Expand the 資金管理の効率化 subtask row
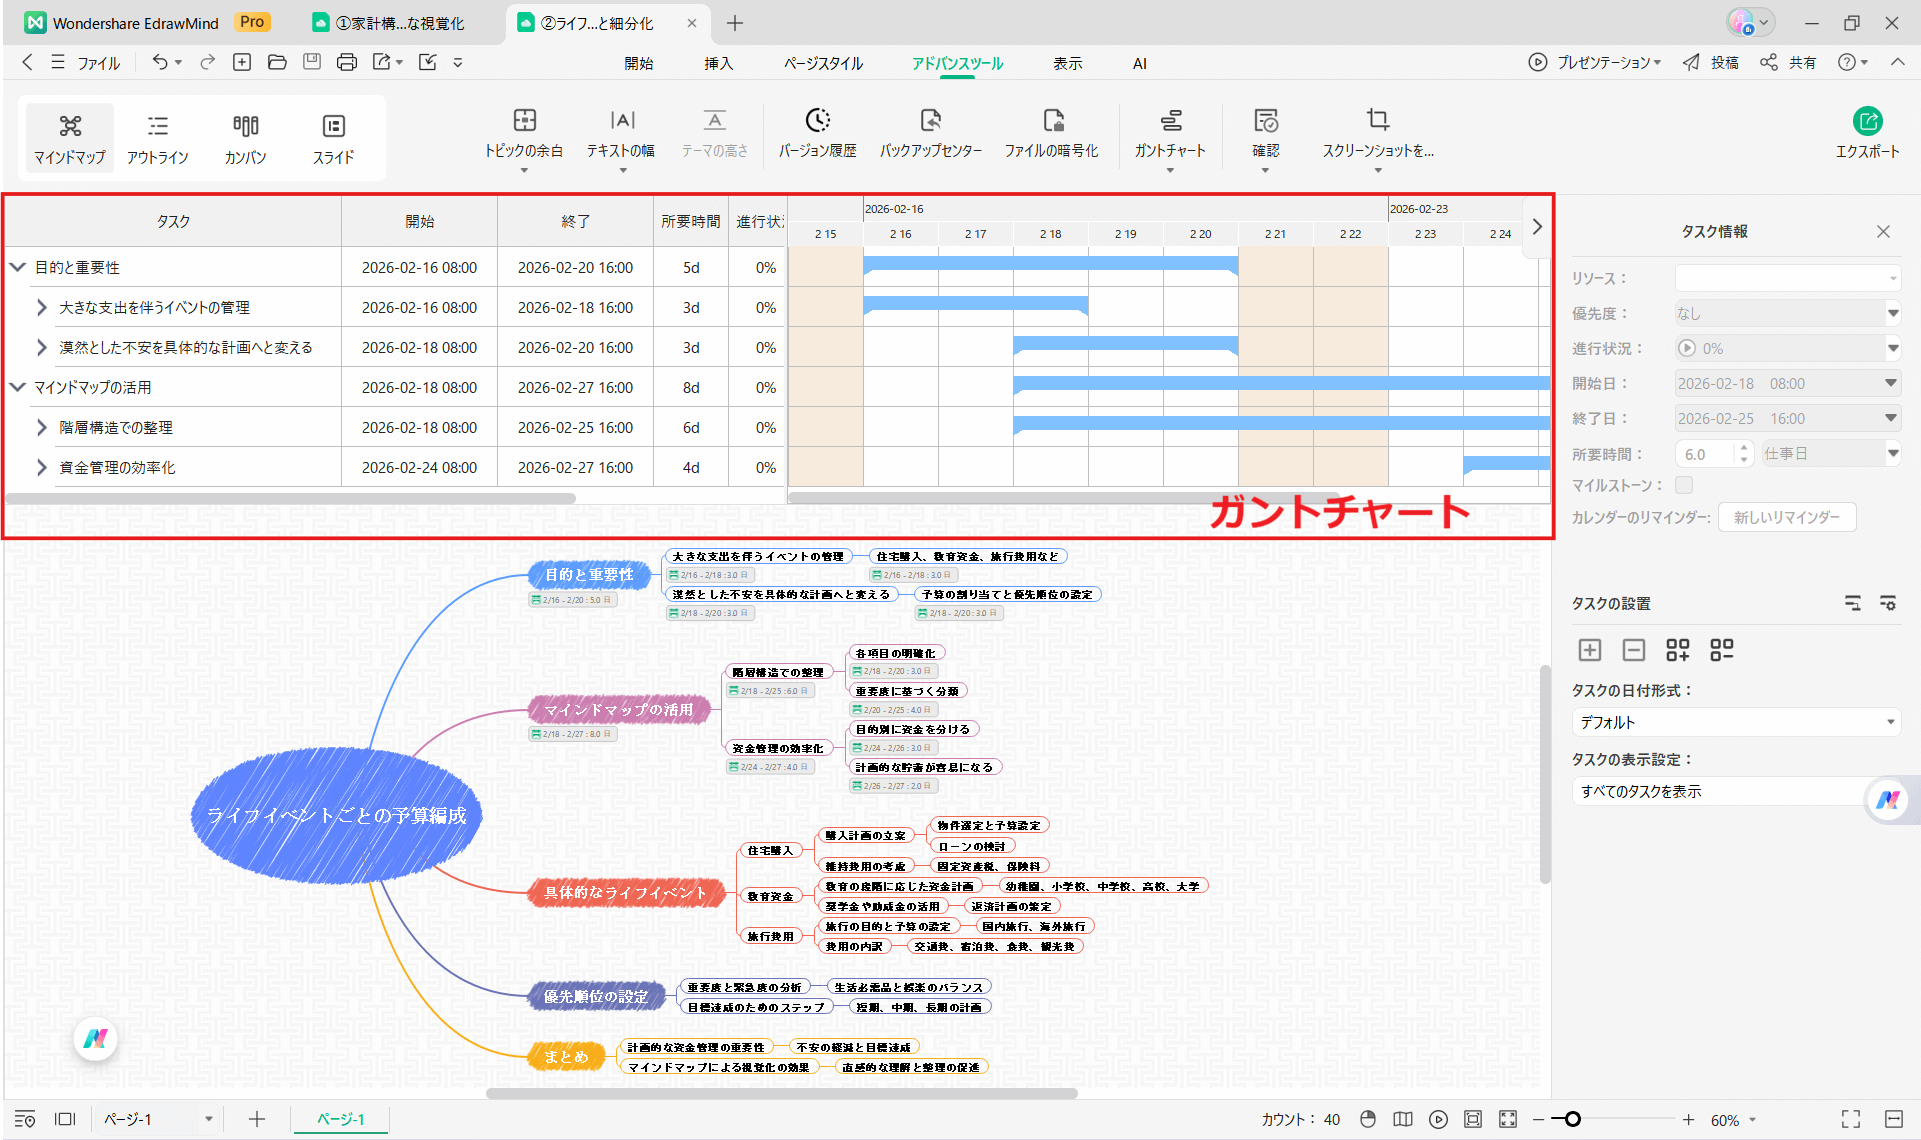This screenshot has width=1921, height=1140. coord(41,467)
